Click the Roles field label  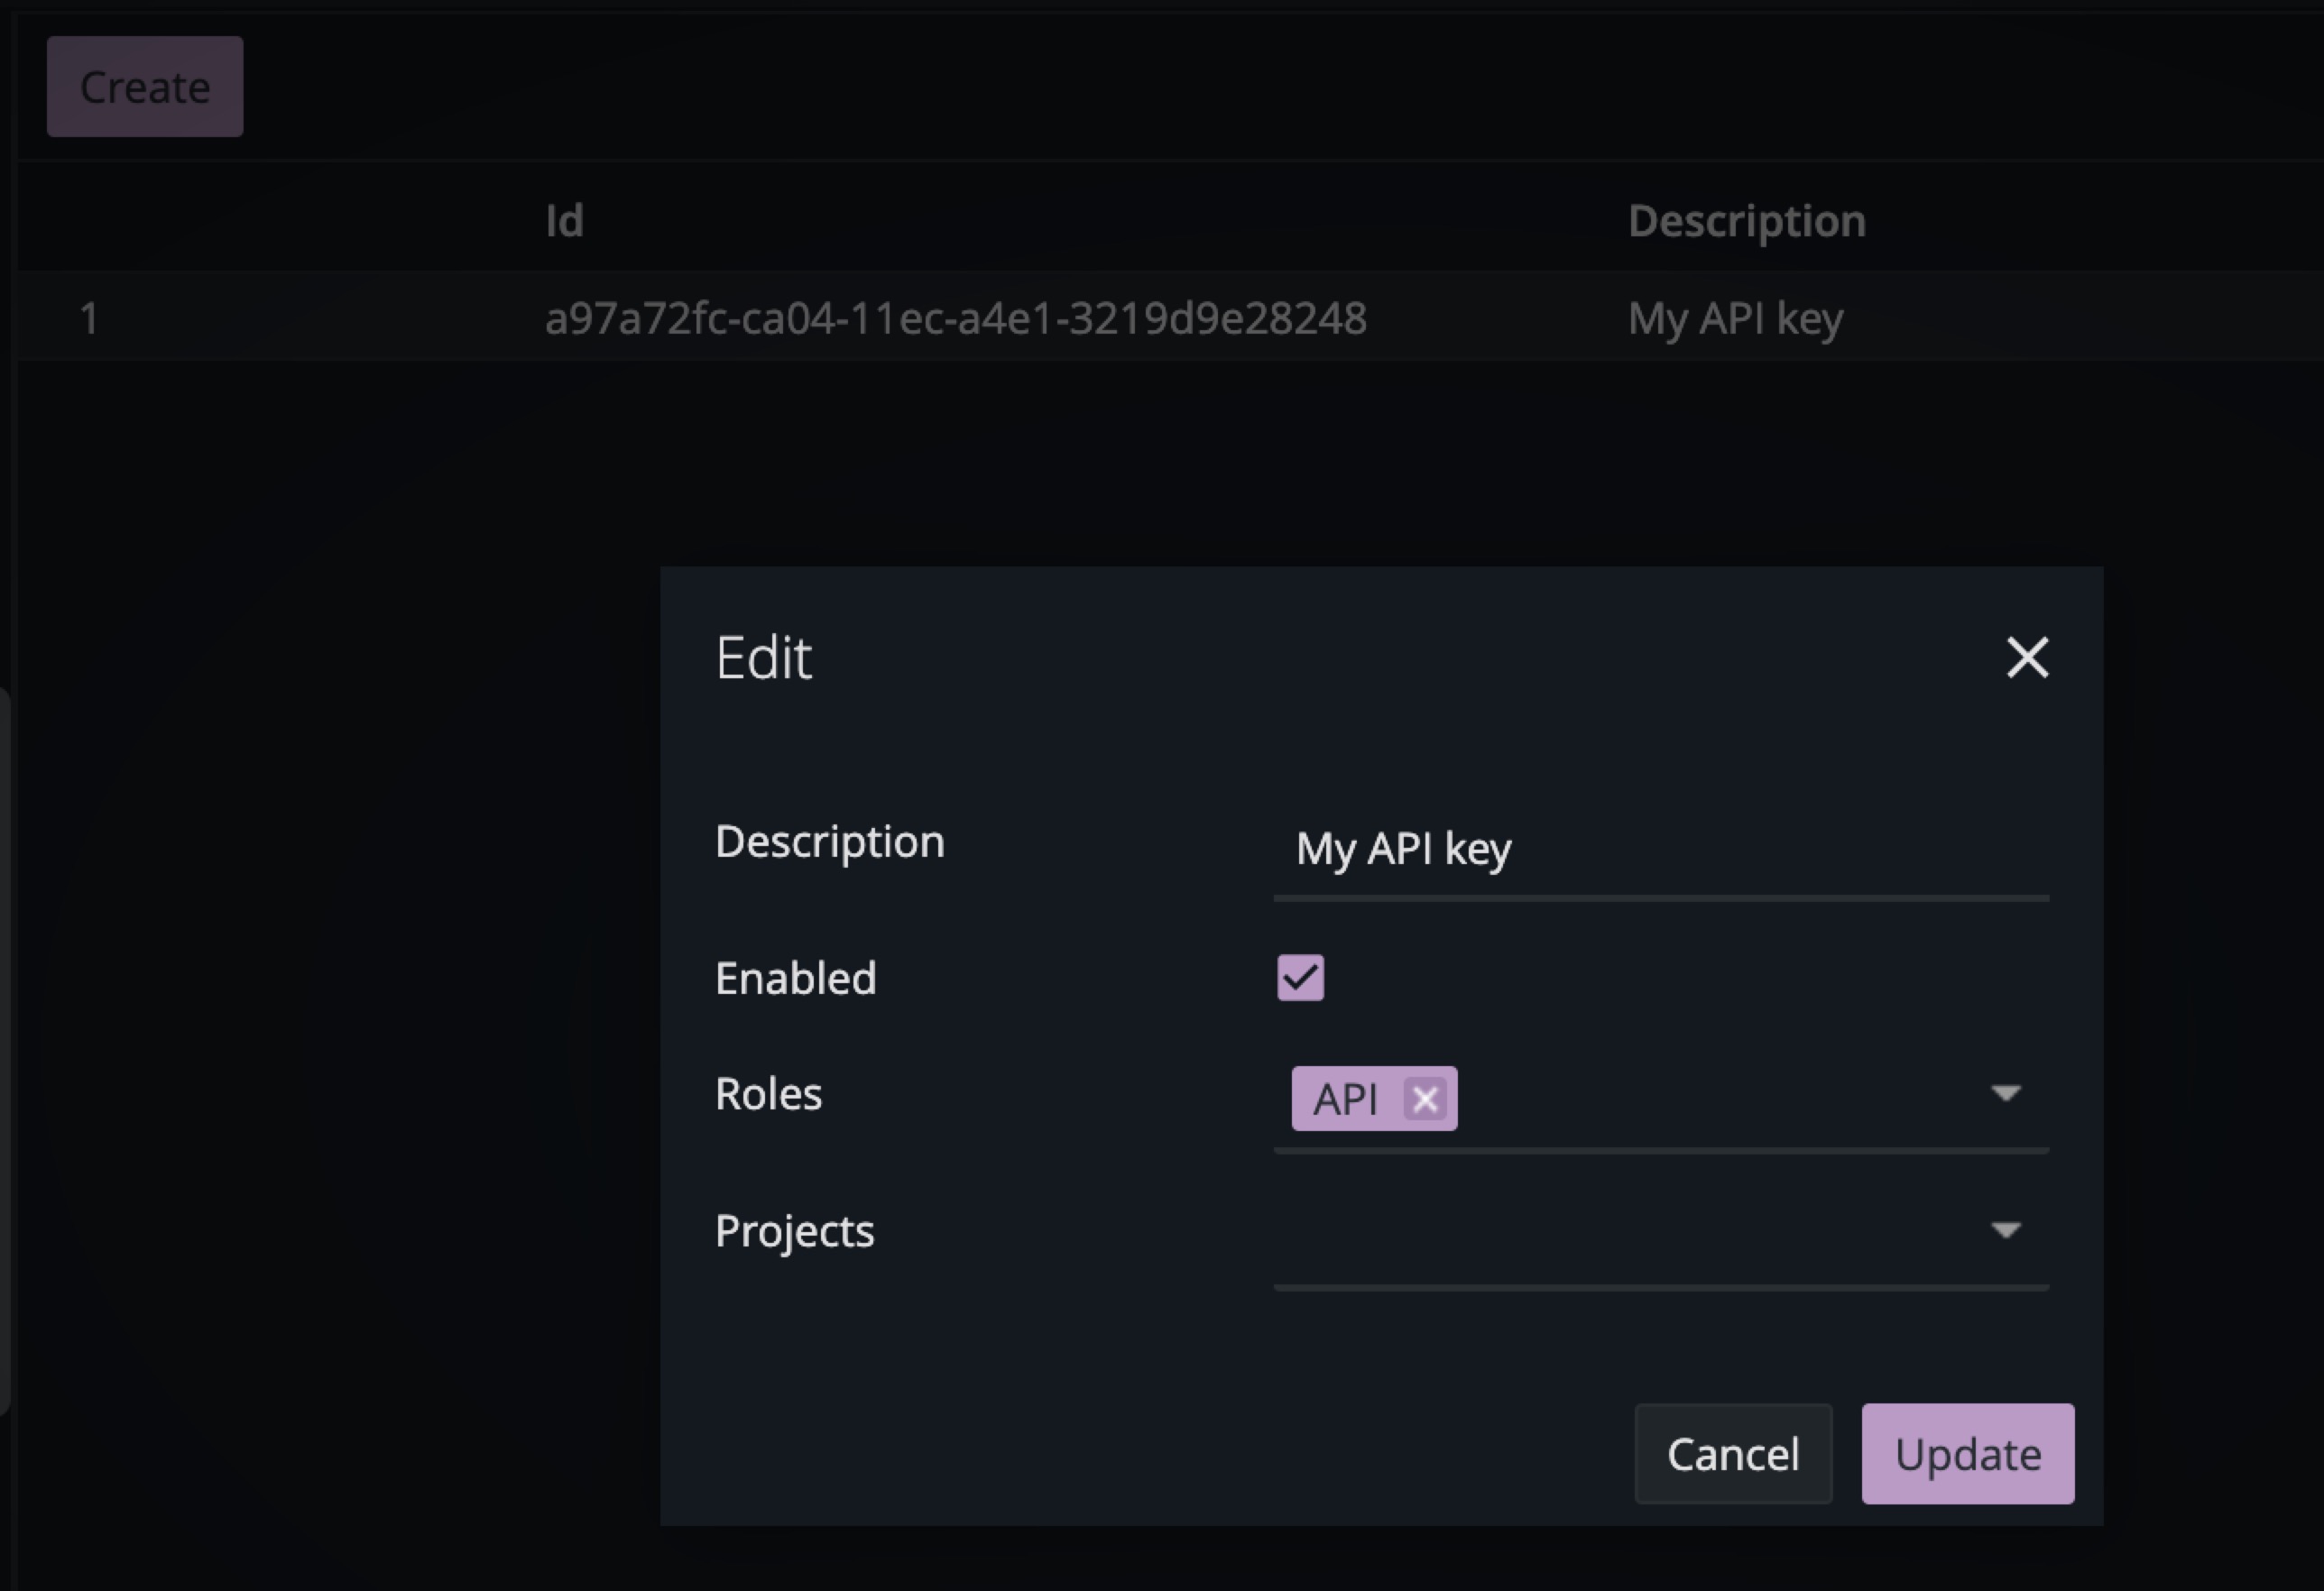pyautogui.click(x=768, y=1094)
